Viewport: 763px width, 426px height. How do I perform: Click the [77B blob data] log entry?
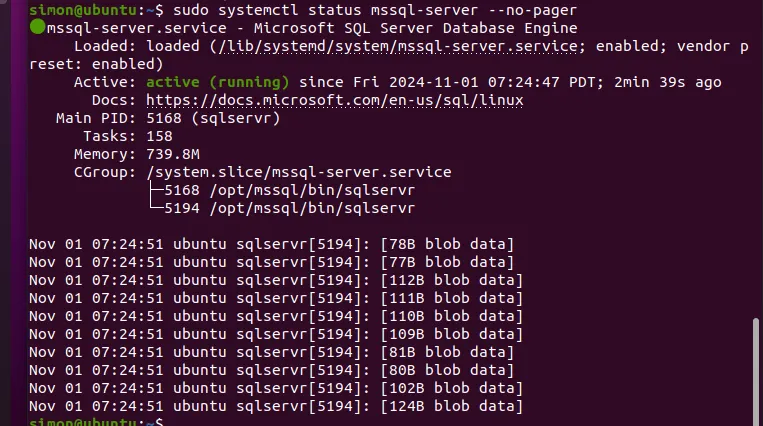447,262
